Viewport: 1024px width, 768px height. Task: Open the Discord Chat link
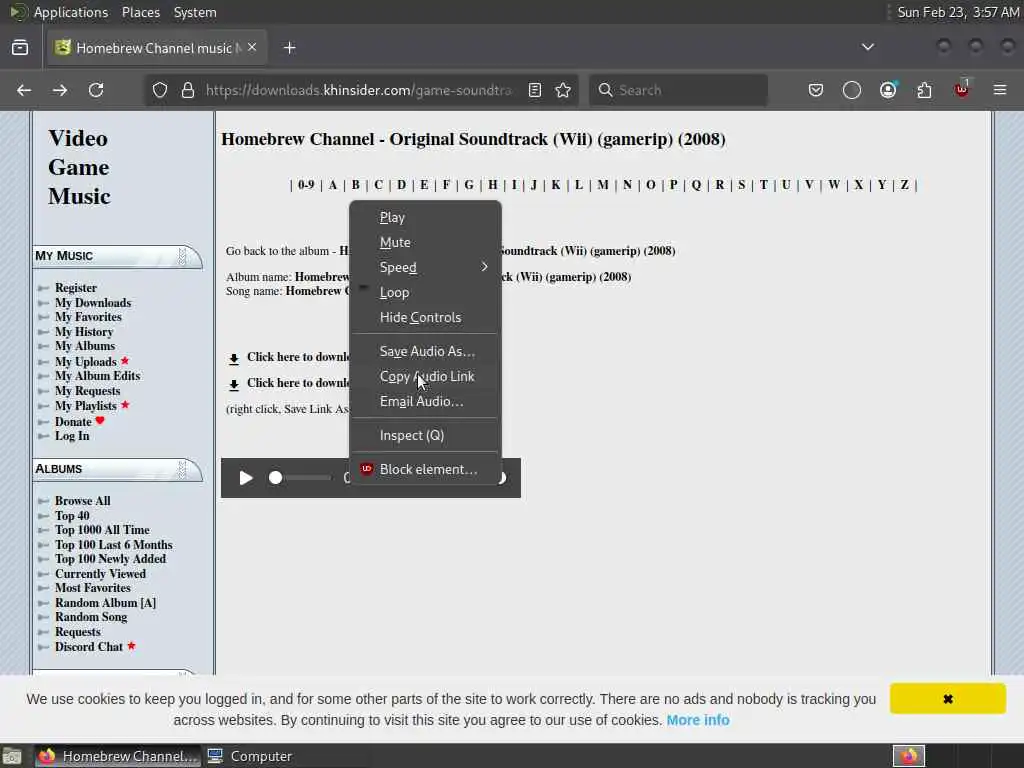tap(89, 647)
